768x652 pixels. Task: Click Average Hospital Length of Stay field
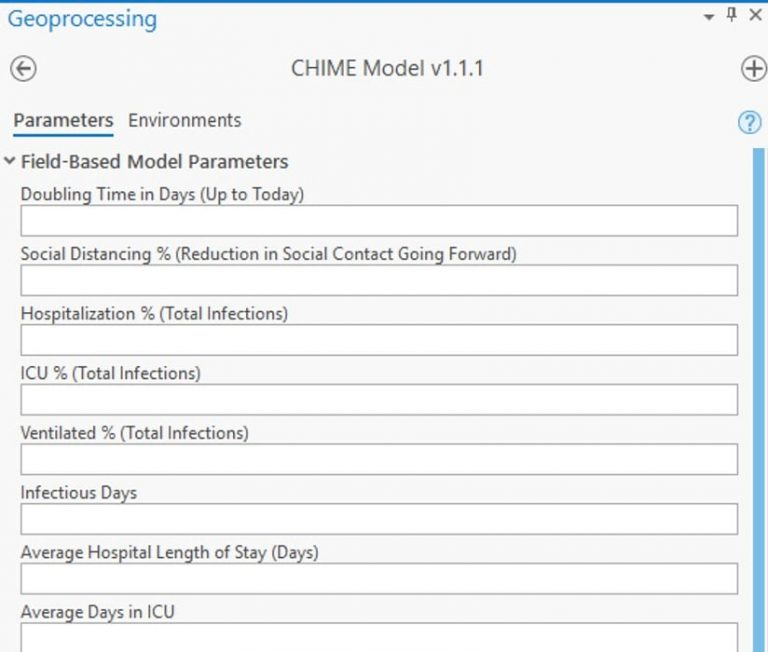click(379, 579)
